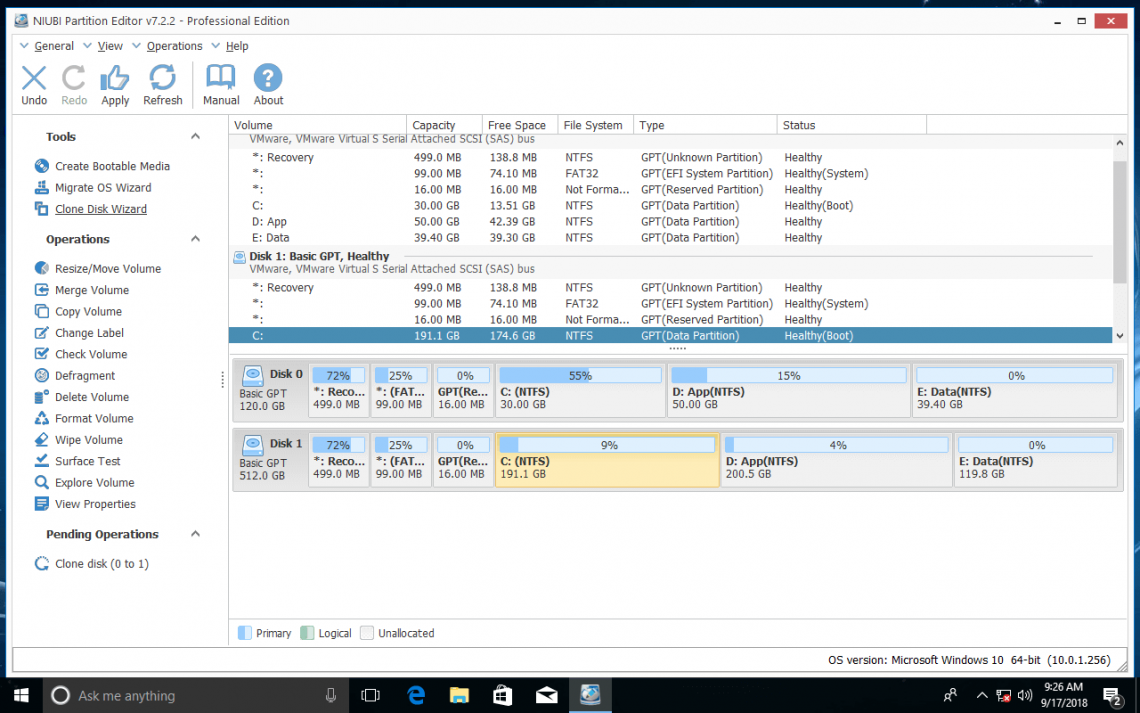Screen dimensions: 1140x713
Task: Click the About question mark icon
Action: 268,79
